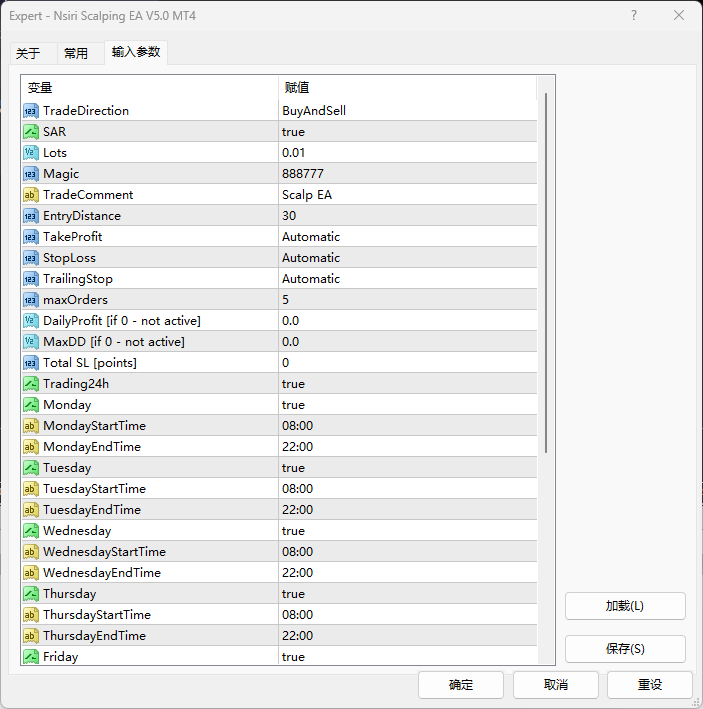Click the string icon beside MondayStartTime
The height and width of the screenshot is (709, 703).
click(31, 426)
